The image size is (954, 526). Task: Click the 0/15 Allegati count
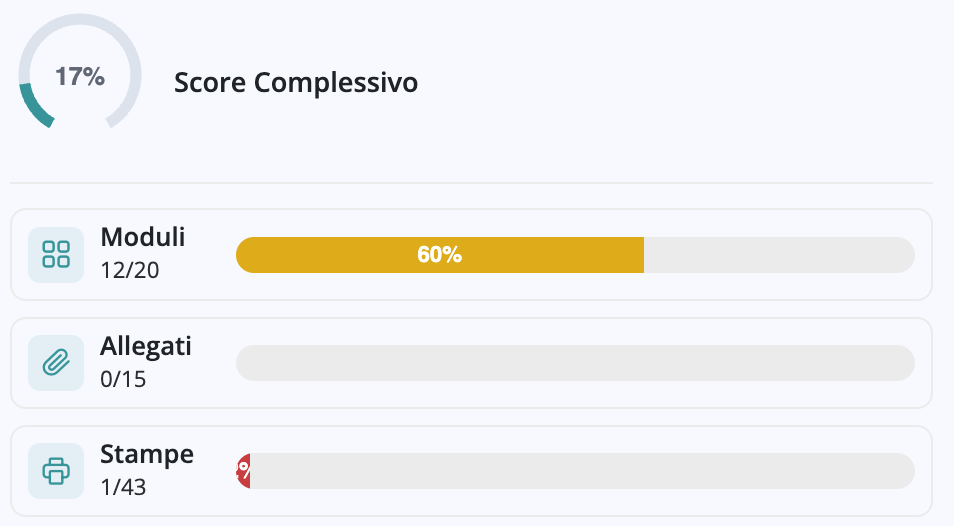pyautogui.click(x=123, y=379)
